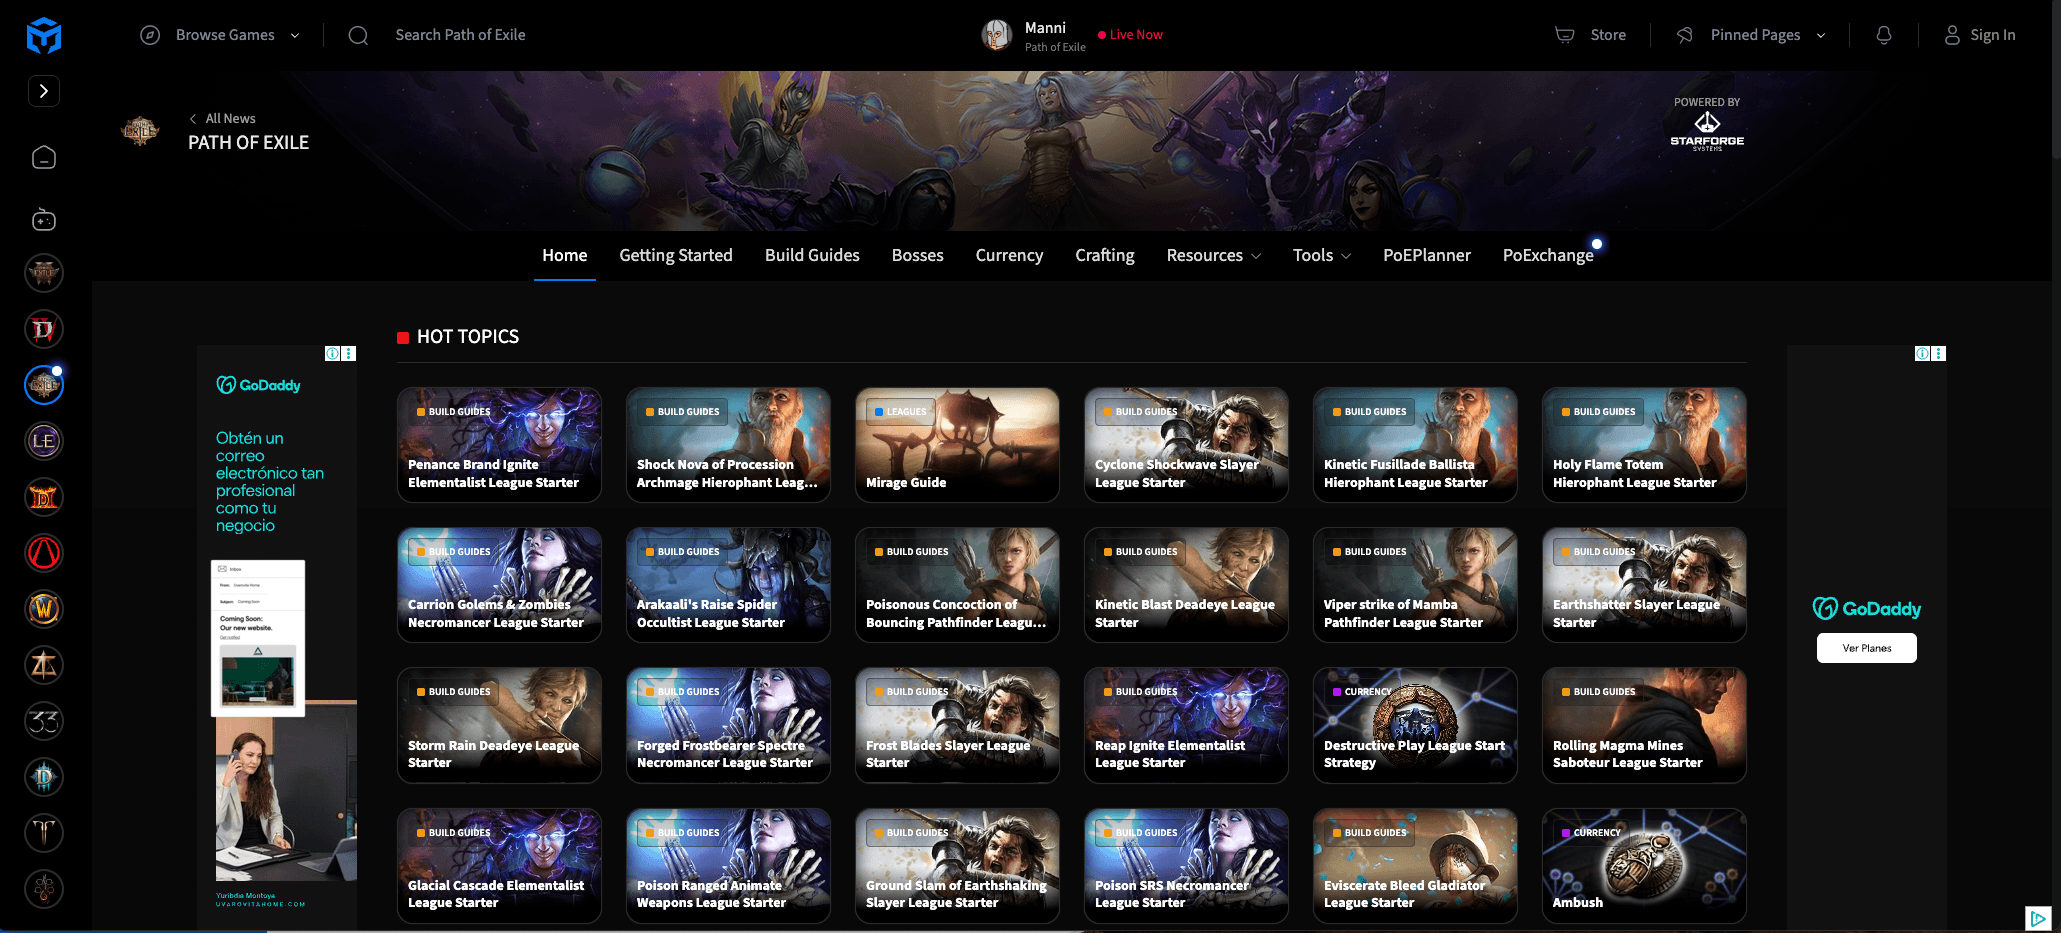
Task: Expand the Resources menu
Action: pos(1213,255)
